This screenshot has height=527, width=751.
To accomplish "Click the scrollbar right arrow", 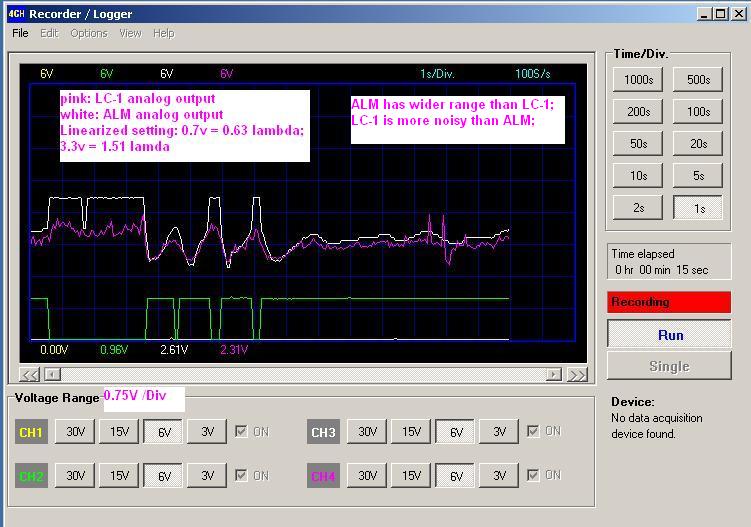I will click(553, 375).
